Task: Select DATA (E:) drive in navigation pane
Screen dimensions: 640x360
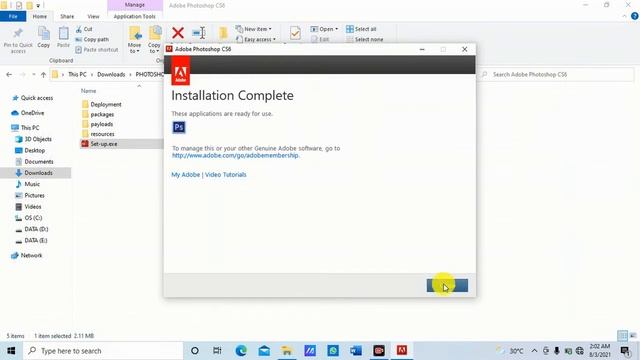Action: pos(31,241)
